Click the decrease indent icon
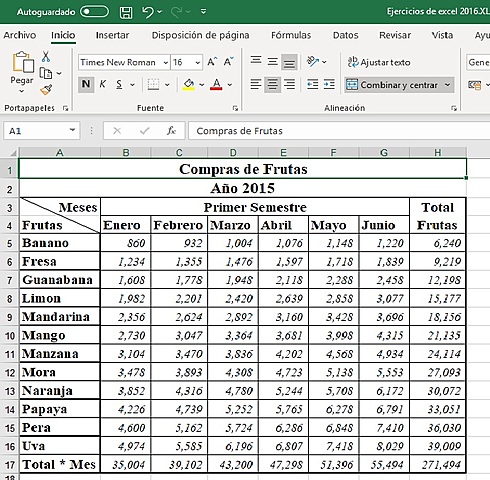The width and height of the screenshot is (490, 480). (x=313, y=85)
